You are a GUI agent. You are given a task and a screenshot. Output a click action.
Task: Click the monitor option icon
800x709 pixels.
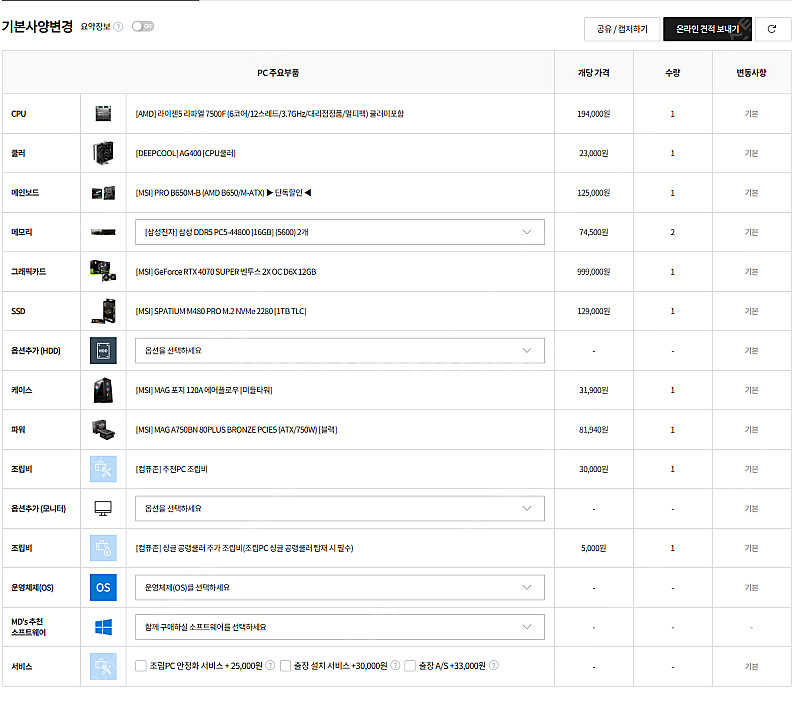[x=103, y=509]
